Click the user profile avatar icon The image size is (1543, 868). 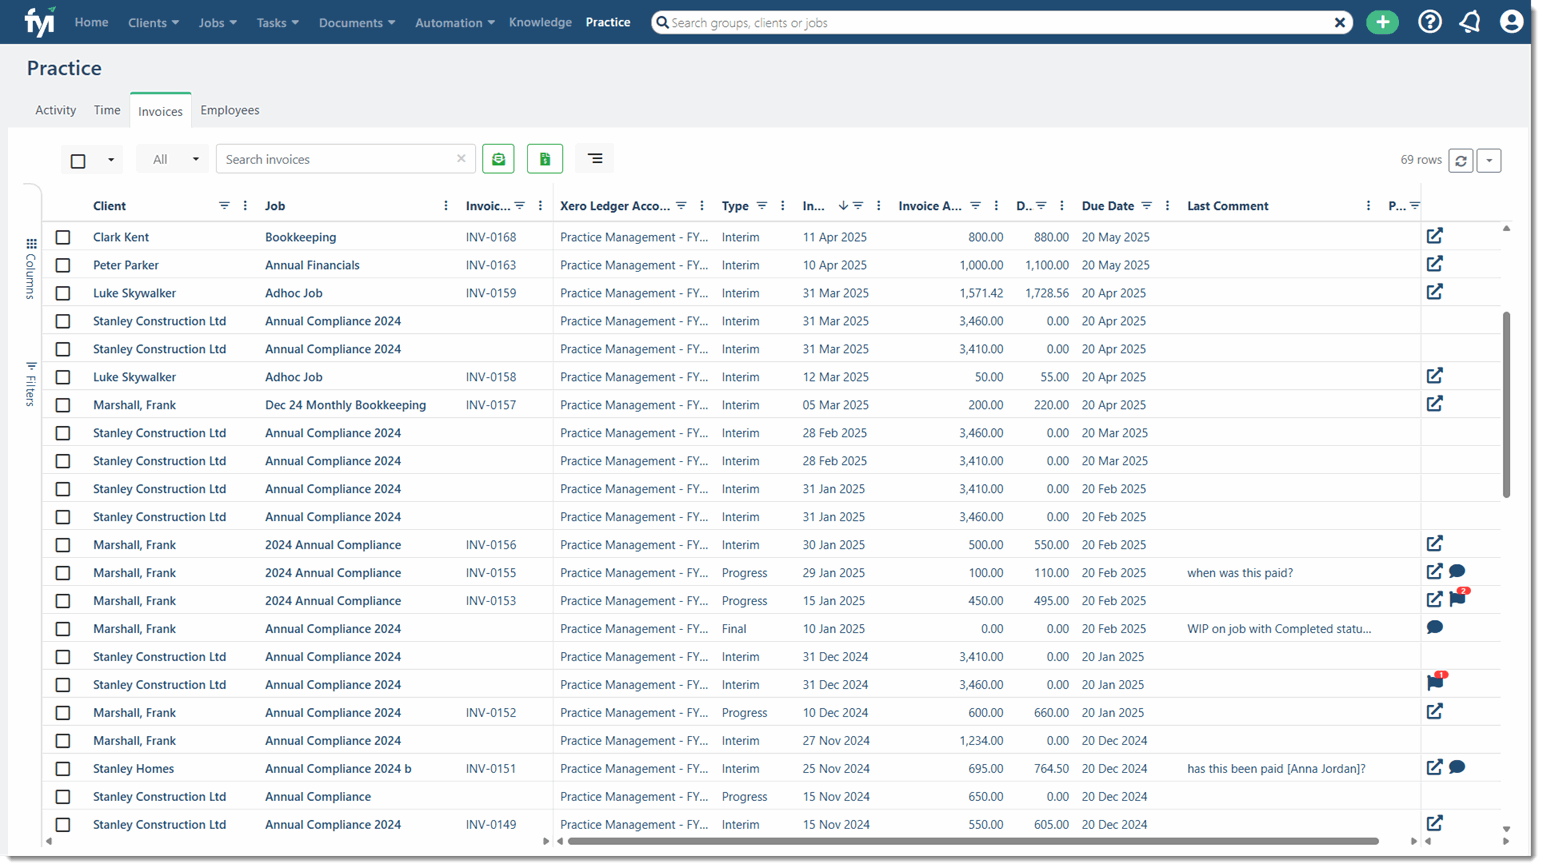pyautogui.click(x=1511, y=22)
